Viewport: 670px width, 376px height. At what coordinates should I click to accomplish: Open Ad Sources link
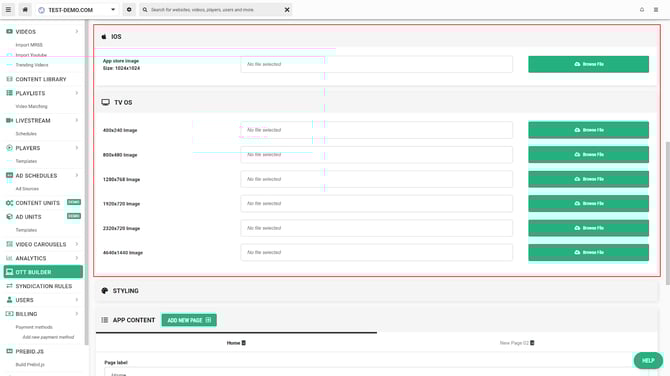(x=27, y=189)
